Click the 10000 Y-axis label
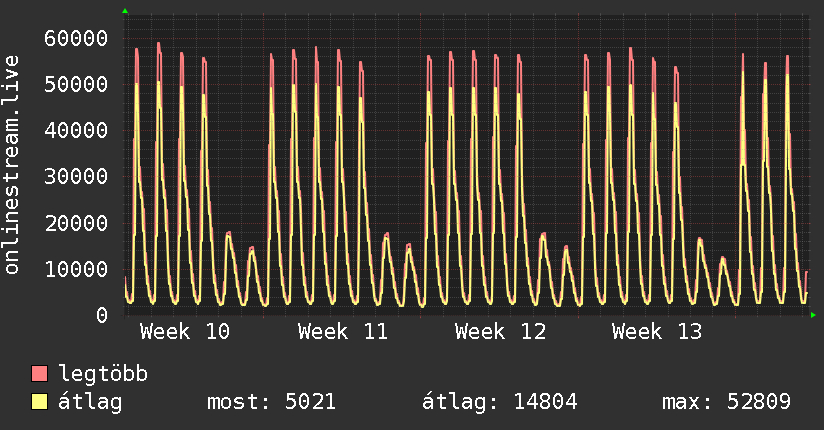This screenshot has height=430, width=824. 76,269
